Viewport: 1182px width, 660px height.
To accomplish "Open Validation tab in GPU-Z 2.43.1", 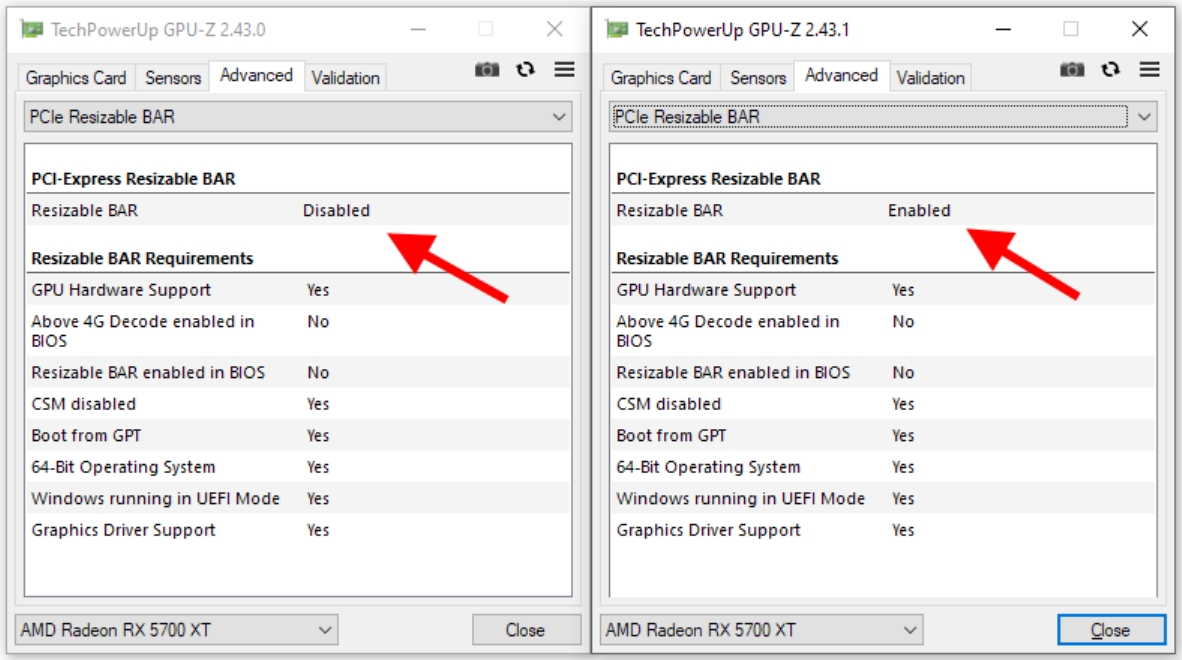I will click(x=930, y=78).
